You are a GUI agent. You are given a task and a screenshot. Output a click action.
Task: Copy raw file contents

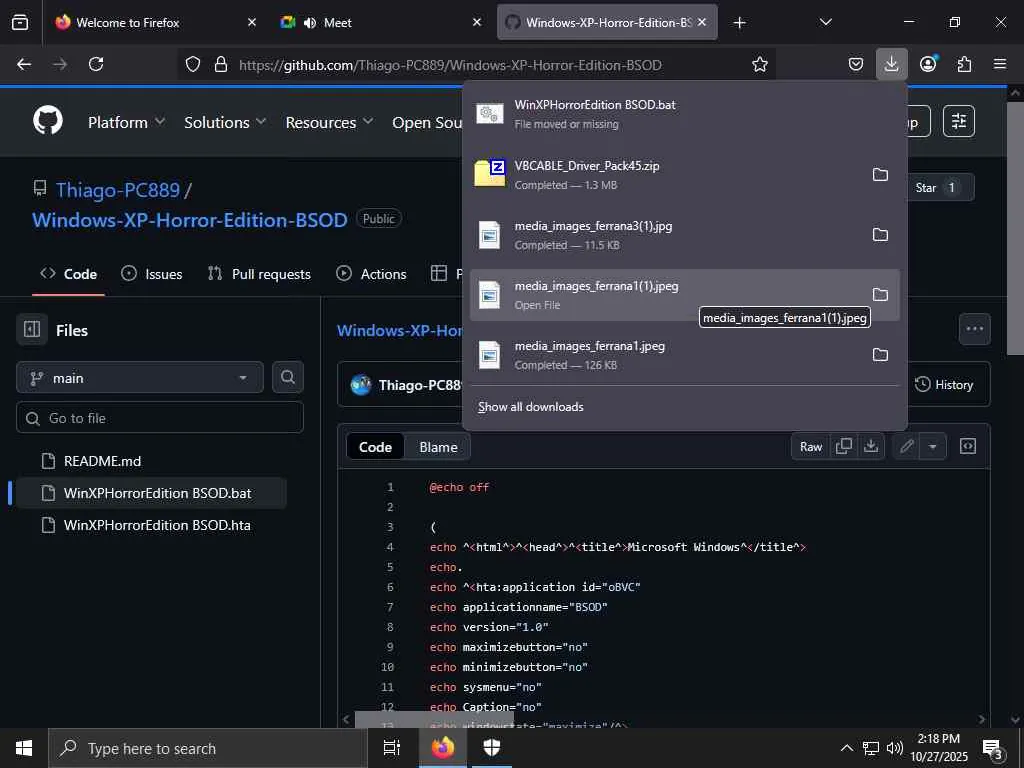(x=844, y=446)
